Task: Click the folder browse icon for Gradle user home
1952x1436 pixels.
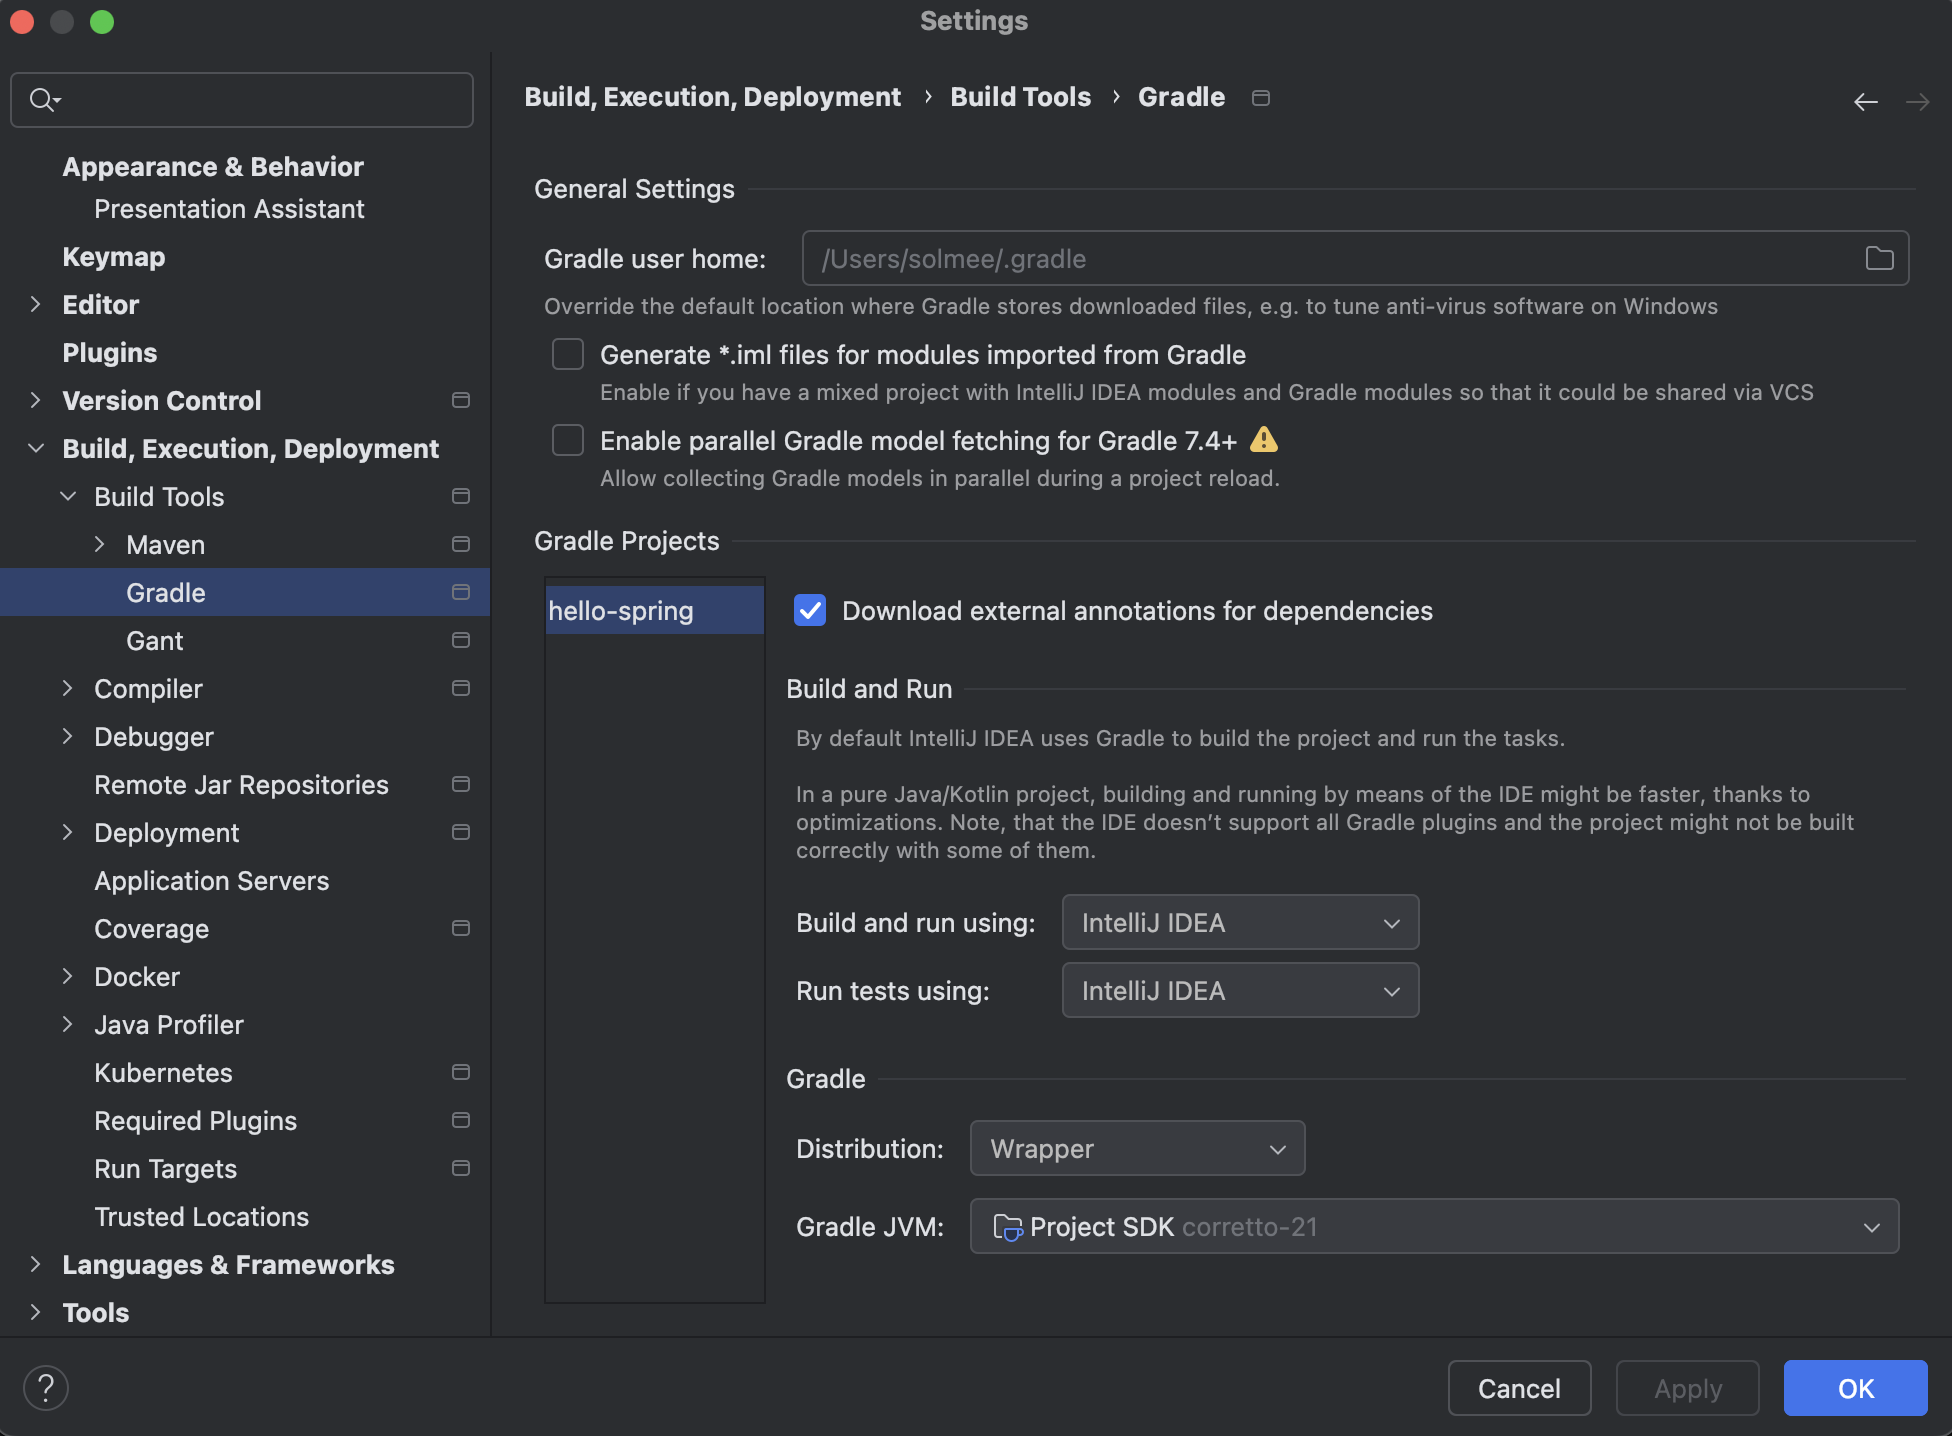Action: coord(1879,258)
